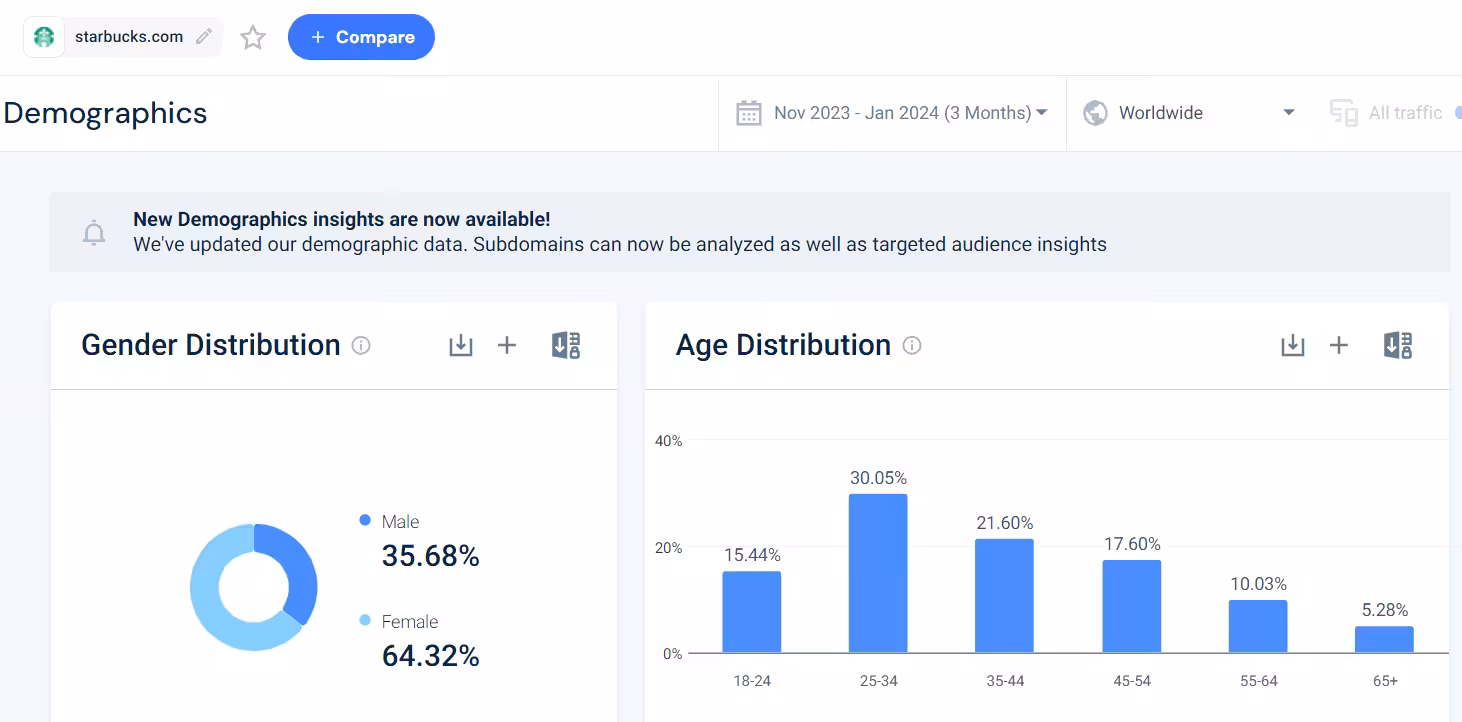Click the 15.44% bar label

point(752,555)
